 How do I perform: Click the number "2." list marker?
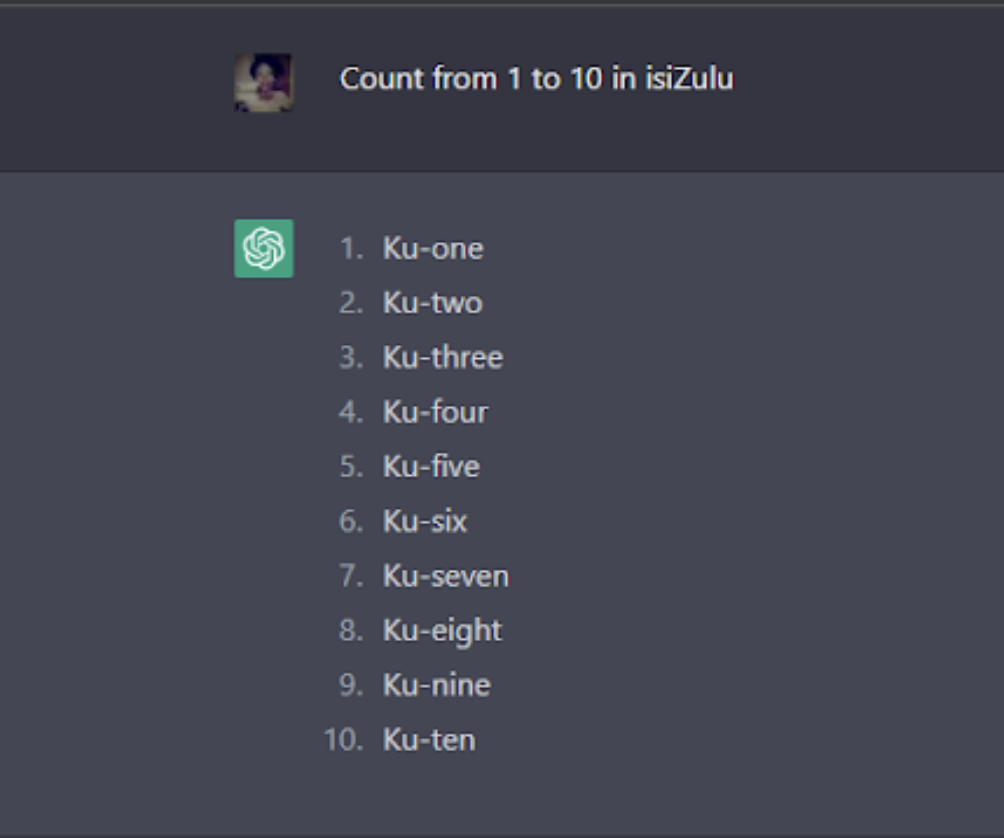point(351,303)
